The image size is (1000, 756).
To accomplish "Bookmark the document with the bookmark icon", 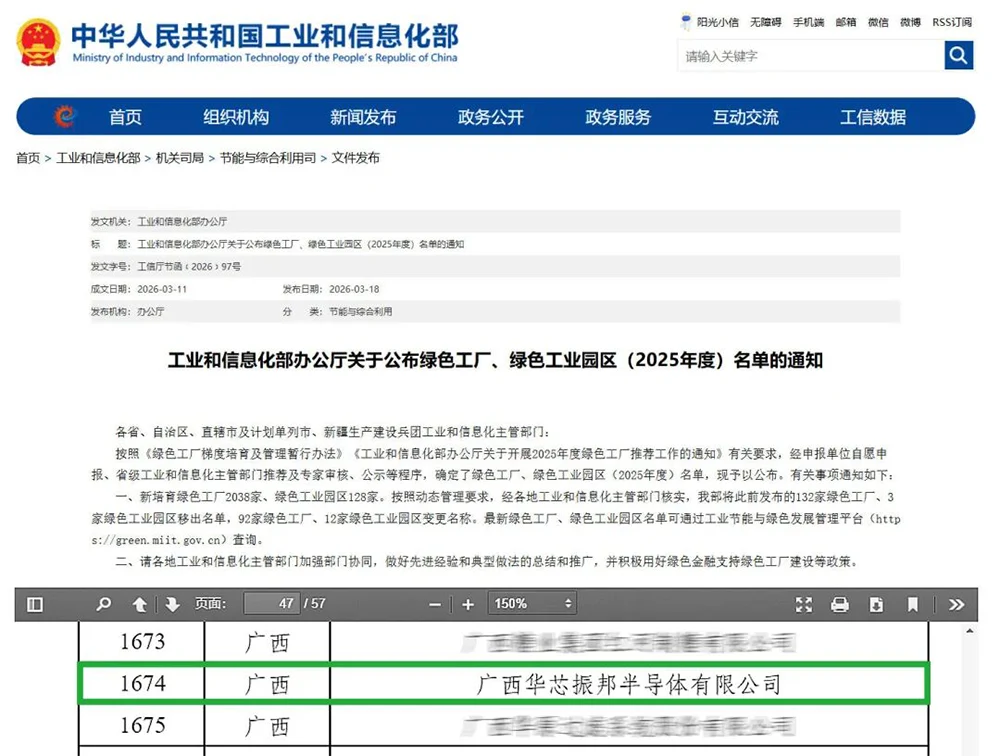I will [x=912, y=604].
